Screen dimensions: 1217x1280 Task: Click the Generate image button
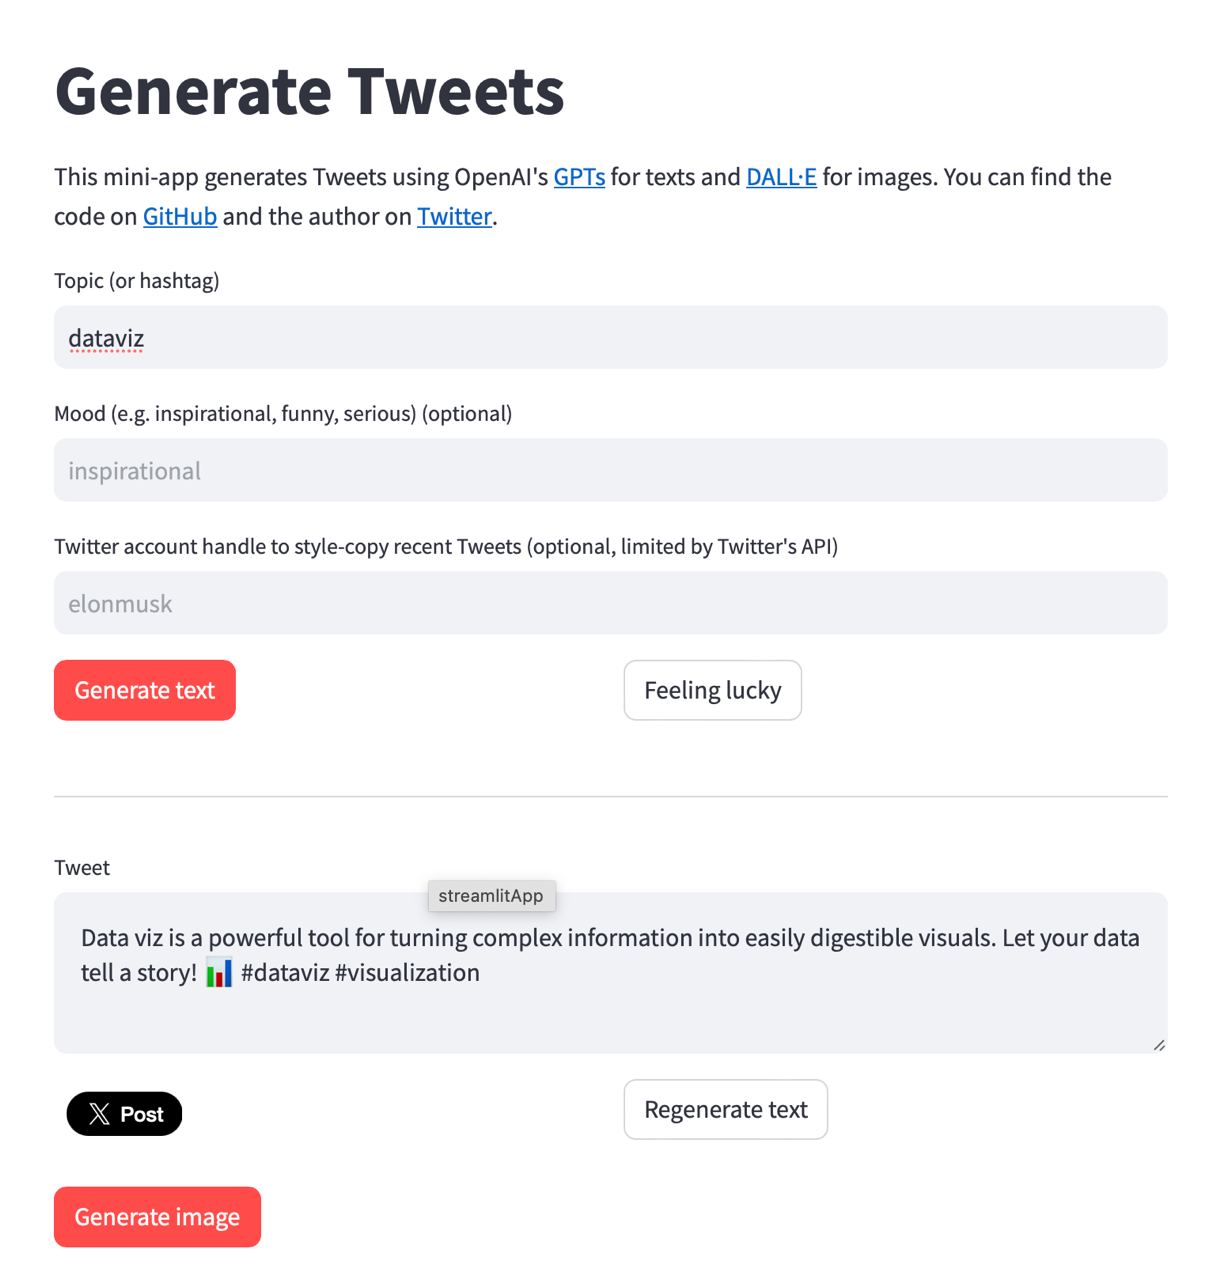coord(157,1217)
